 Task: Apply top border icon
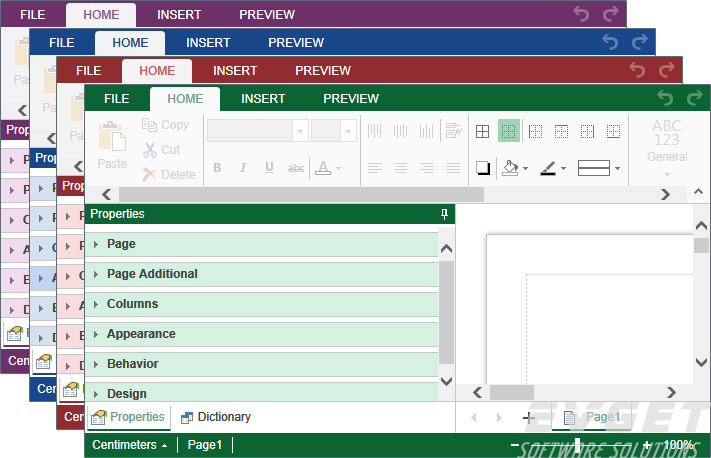pyautogui.click(x=561, y=132)
